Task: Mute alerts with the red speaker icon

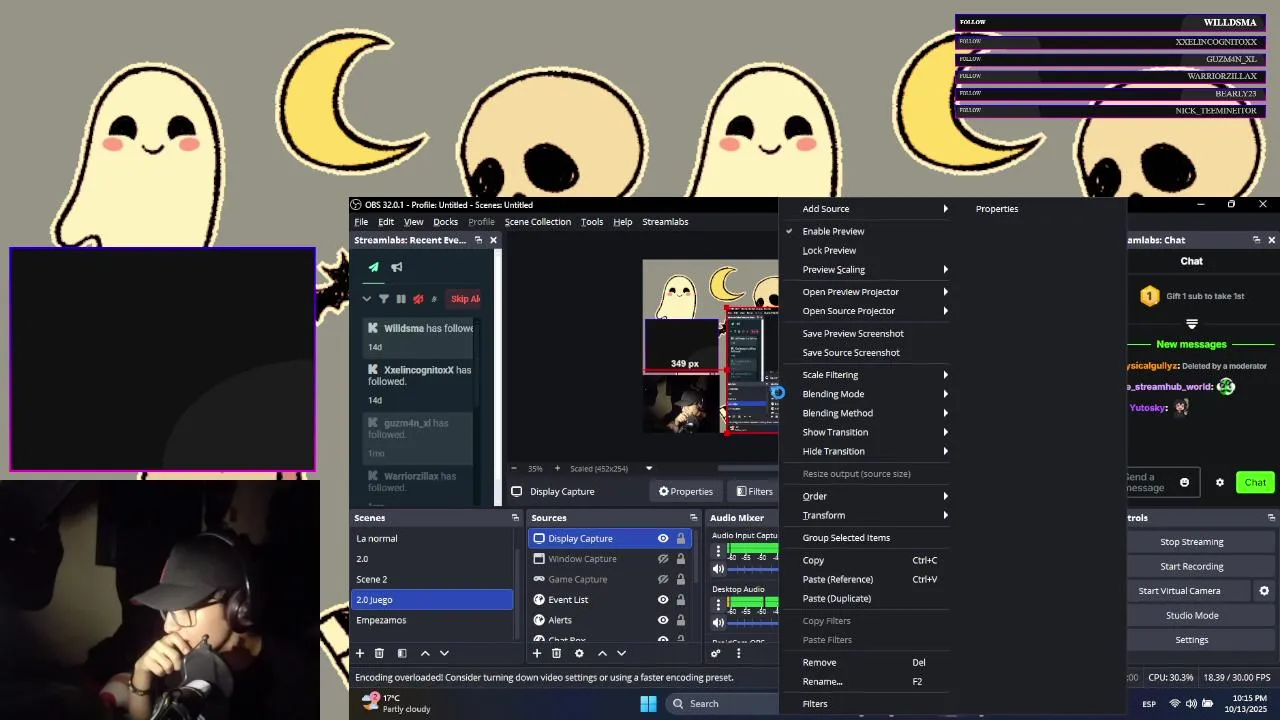Action: 418,299
